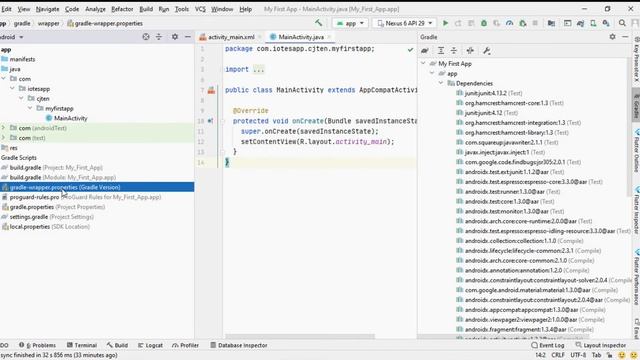Select local.properties (SDK Location)
This screenshot has height=360, width=640.
pyautogui.click(x=45, y=227)
